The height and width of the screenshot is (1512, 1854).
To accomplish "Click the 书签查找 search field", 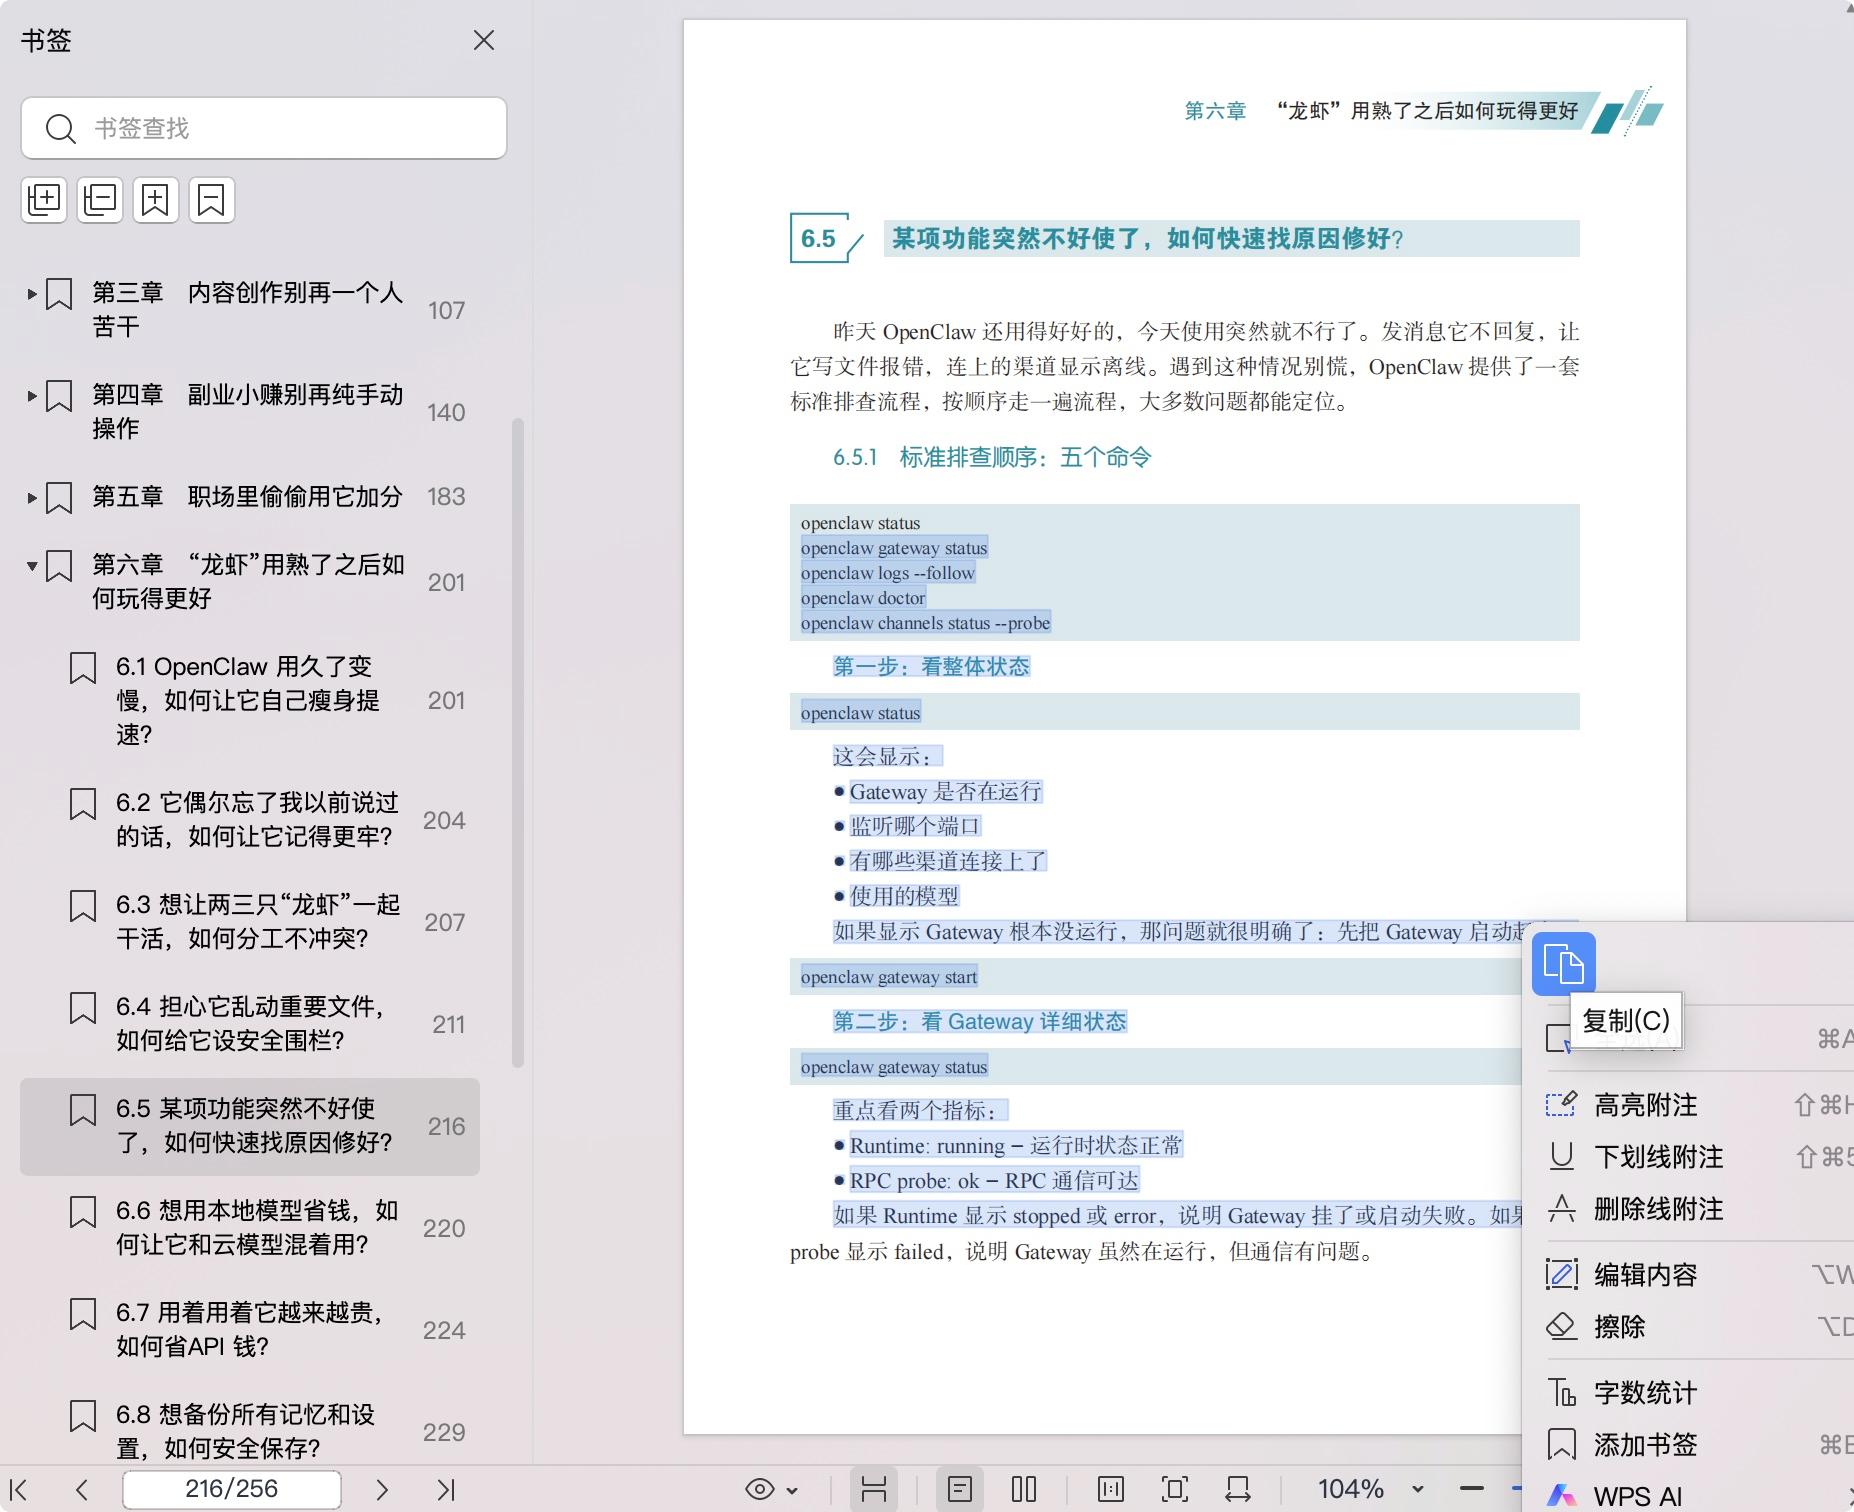I will (x=264, y=128).
